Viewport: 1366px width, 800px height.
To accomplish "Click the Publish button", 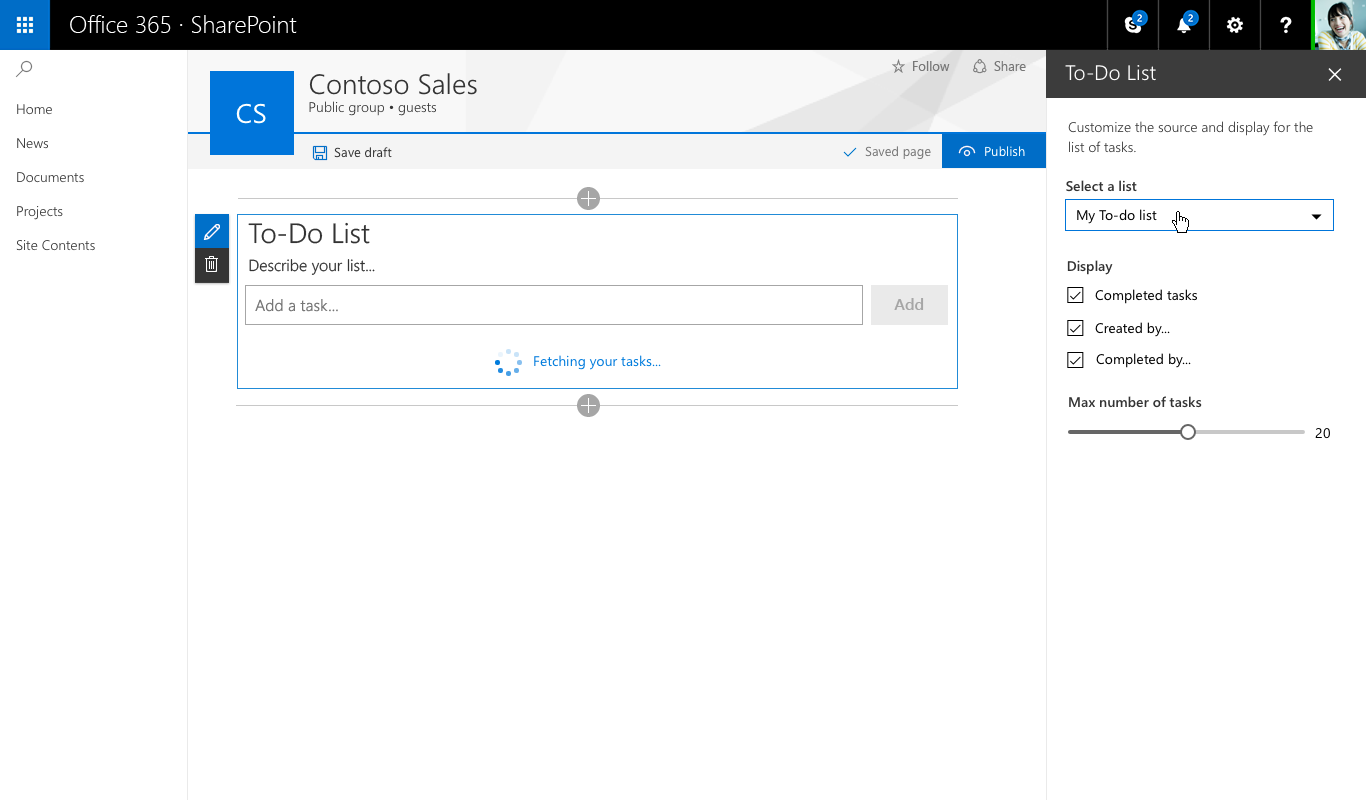I will point(994,151).
